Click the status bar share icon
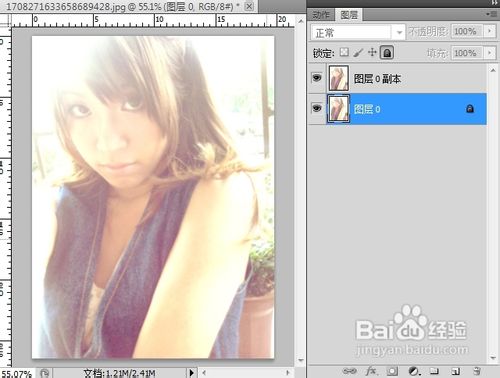 (44, 373)
